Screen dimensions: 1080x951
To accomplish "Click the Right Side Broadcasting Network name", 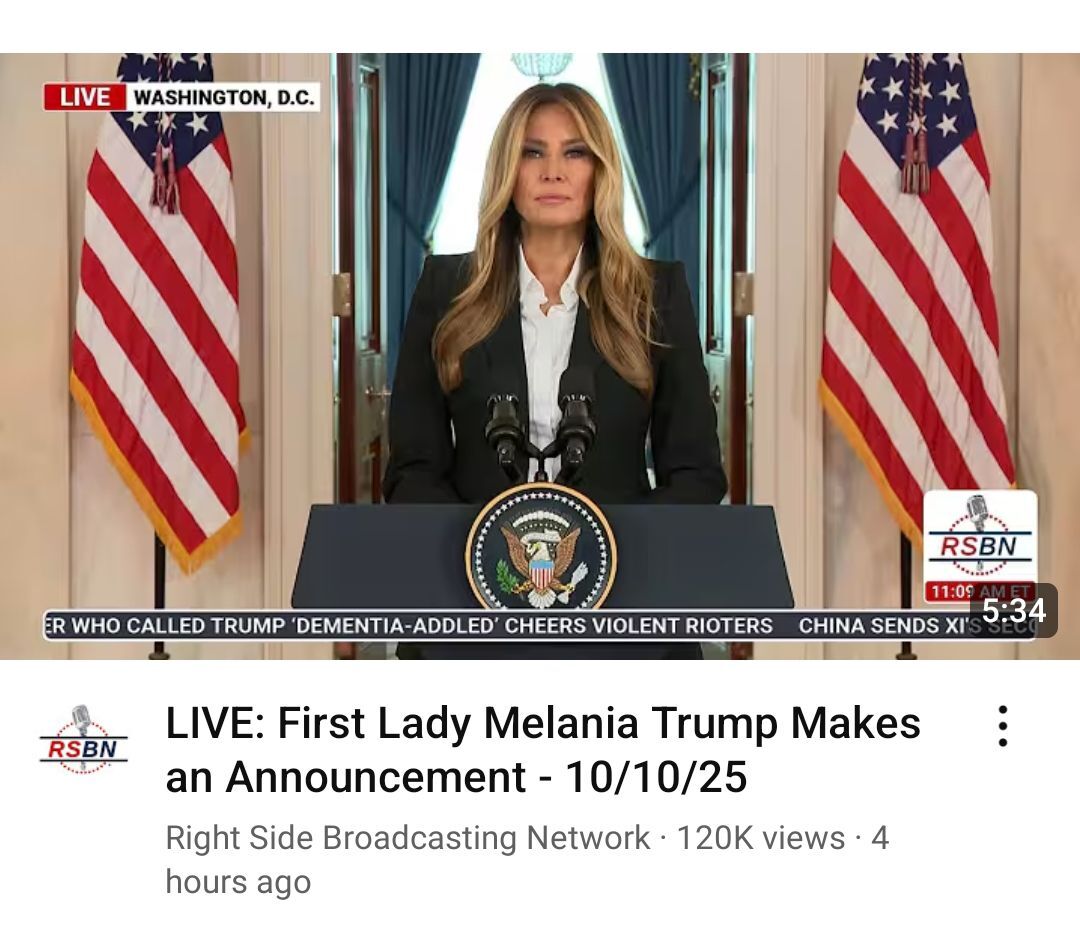I will [x=408, y=837].
